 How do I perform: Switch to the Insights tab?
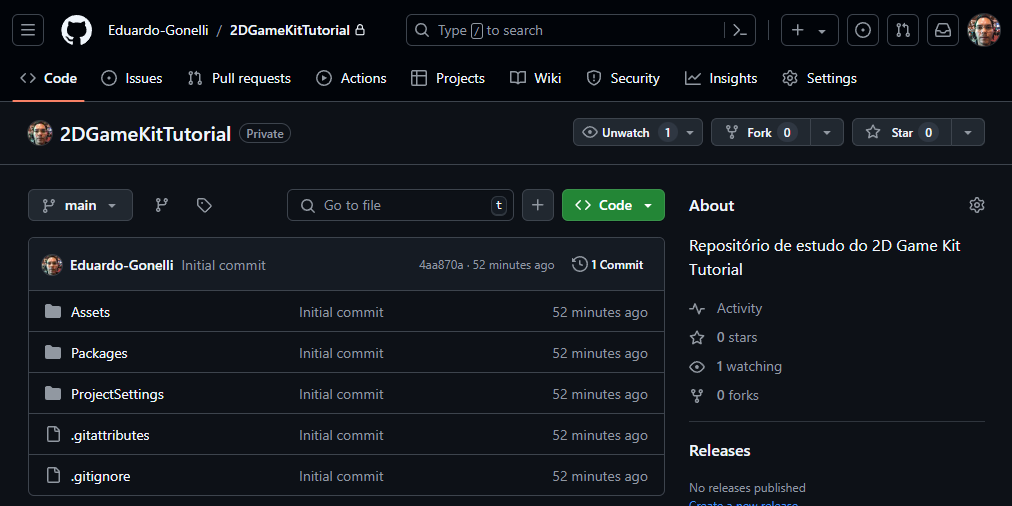(721, 79)
